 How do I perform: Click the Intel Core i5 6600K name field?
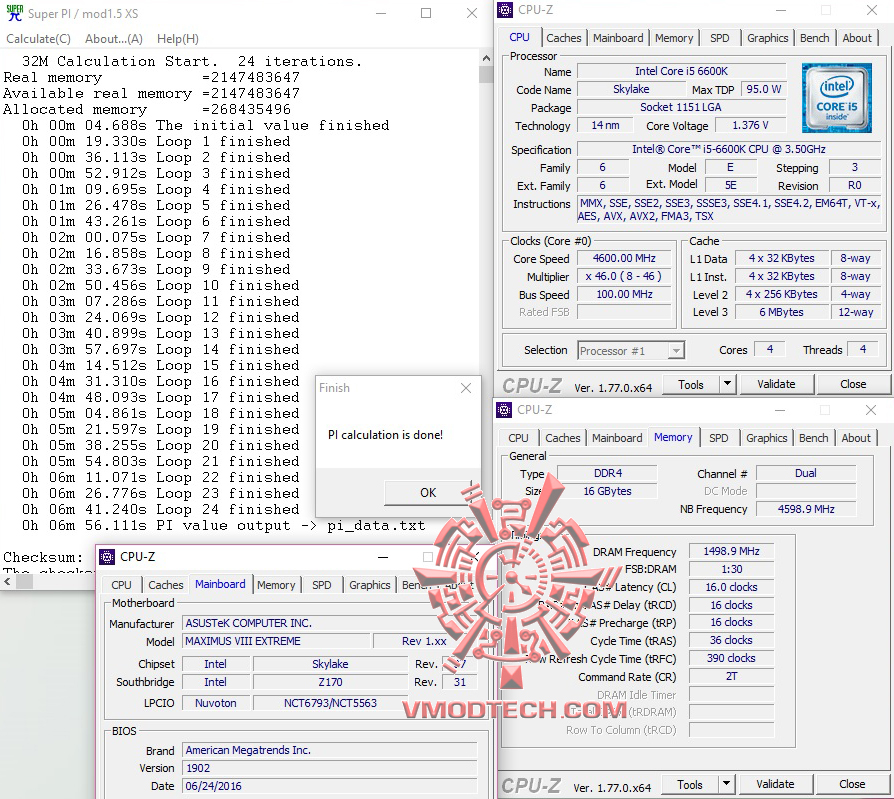point(681,71)
